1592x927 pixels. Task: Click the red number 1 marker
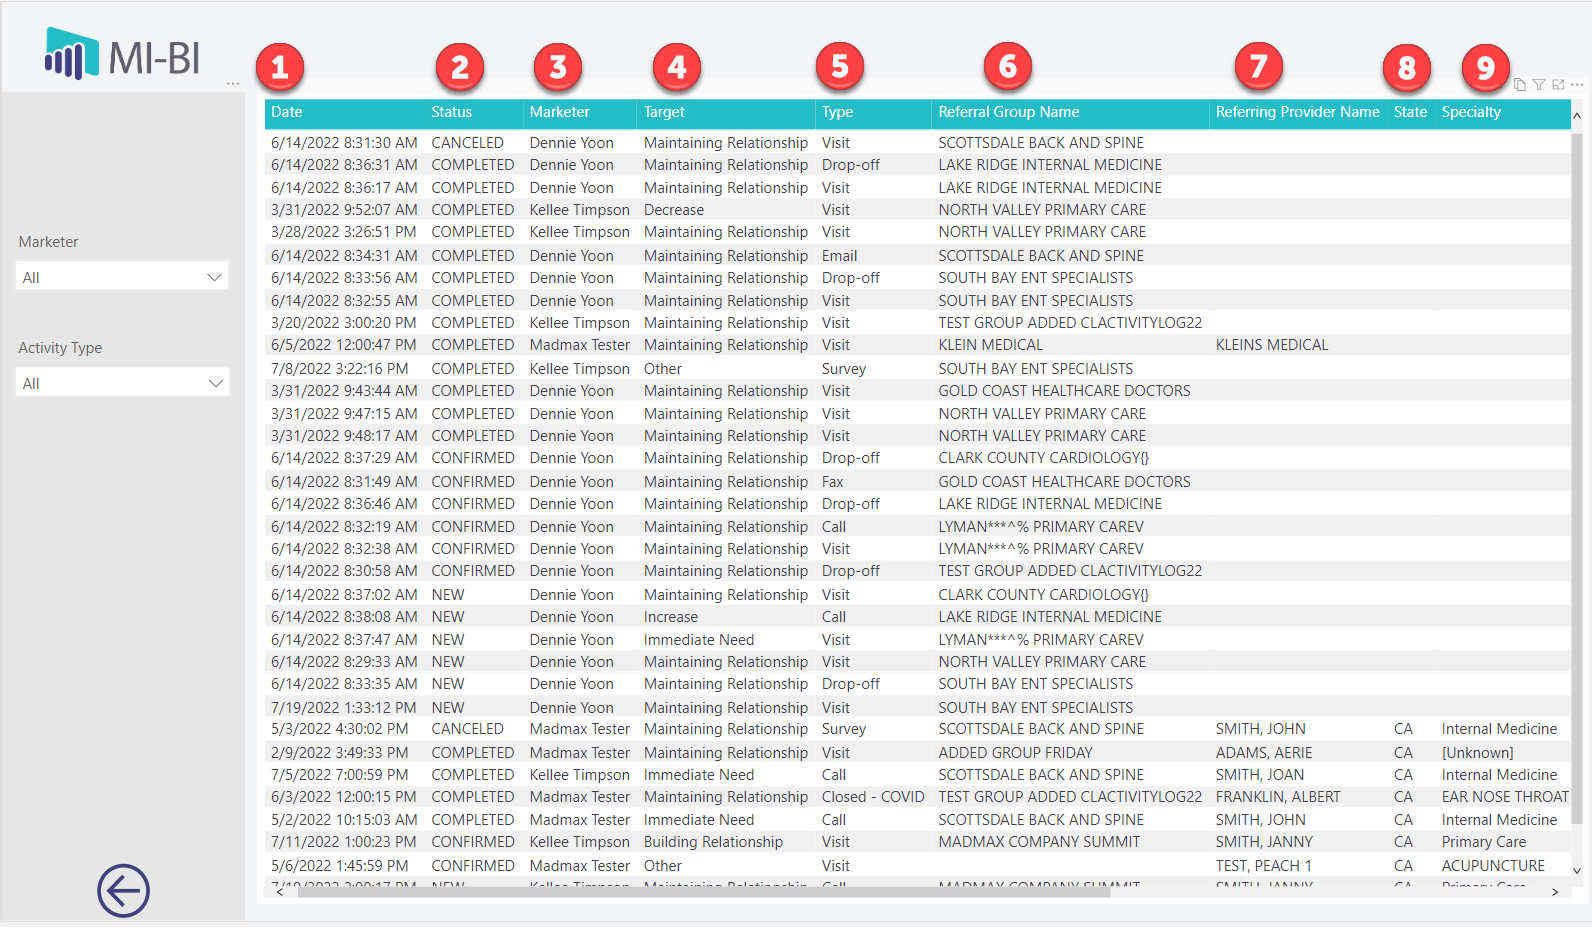tap(280, 68)
